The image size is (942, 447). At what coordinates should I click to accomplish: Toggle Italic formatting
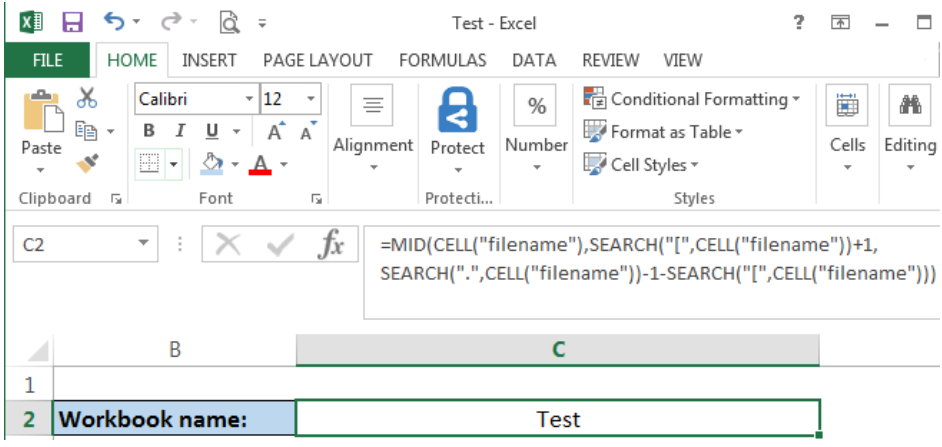179,131
